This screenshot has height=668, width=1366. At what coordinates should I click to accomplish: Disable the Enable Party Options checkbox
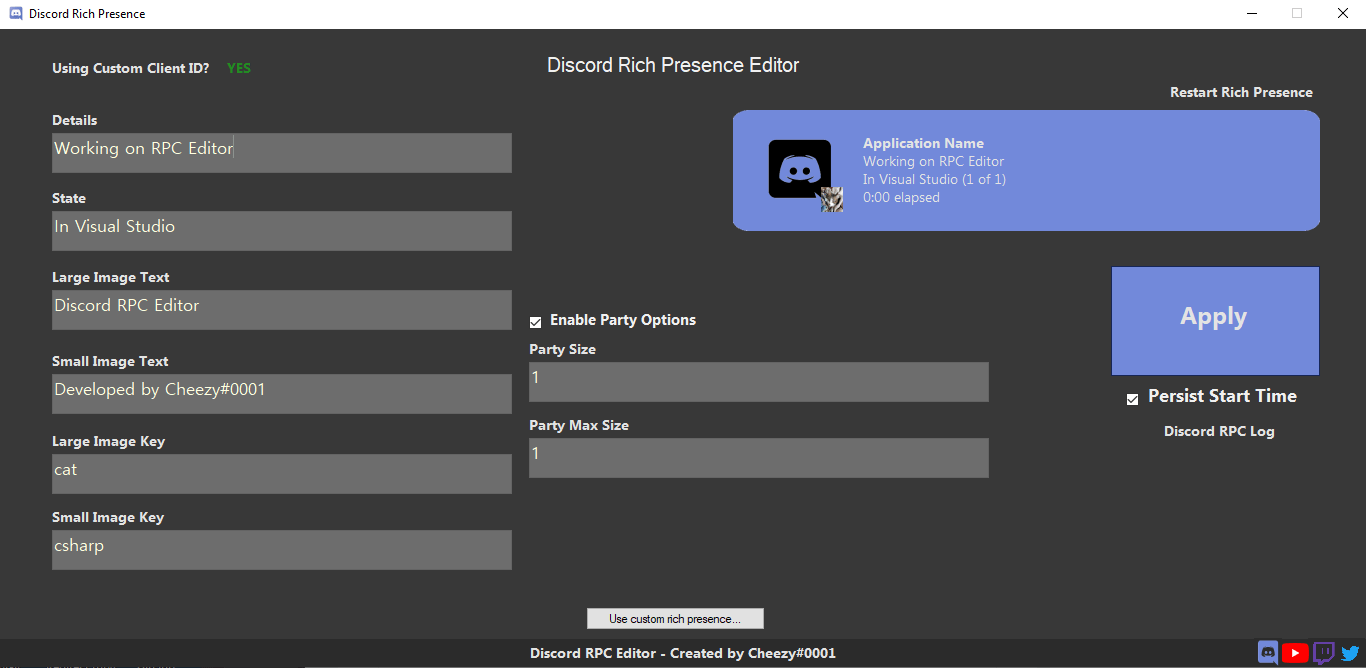pos(536,321)
